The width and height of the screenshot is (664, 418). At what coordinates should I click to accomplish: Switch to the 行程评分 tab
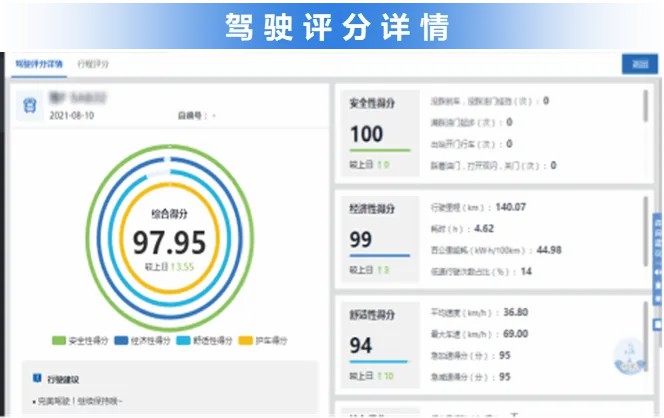tap(93, 64)
